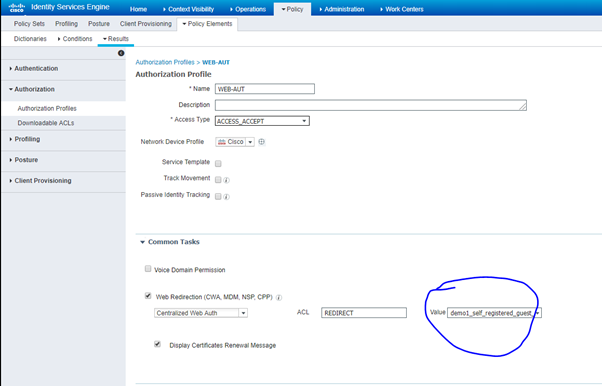Click the Description text area

(371, 105)
